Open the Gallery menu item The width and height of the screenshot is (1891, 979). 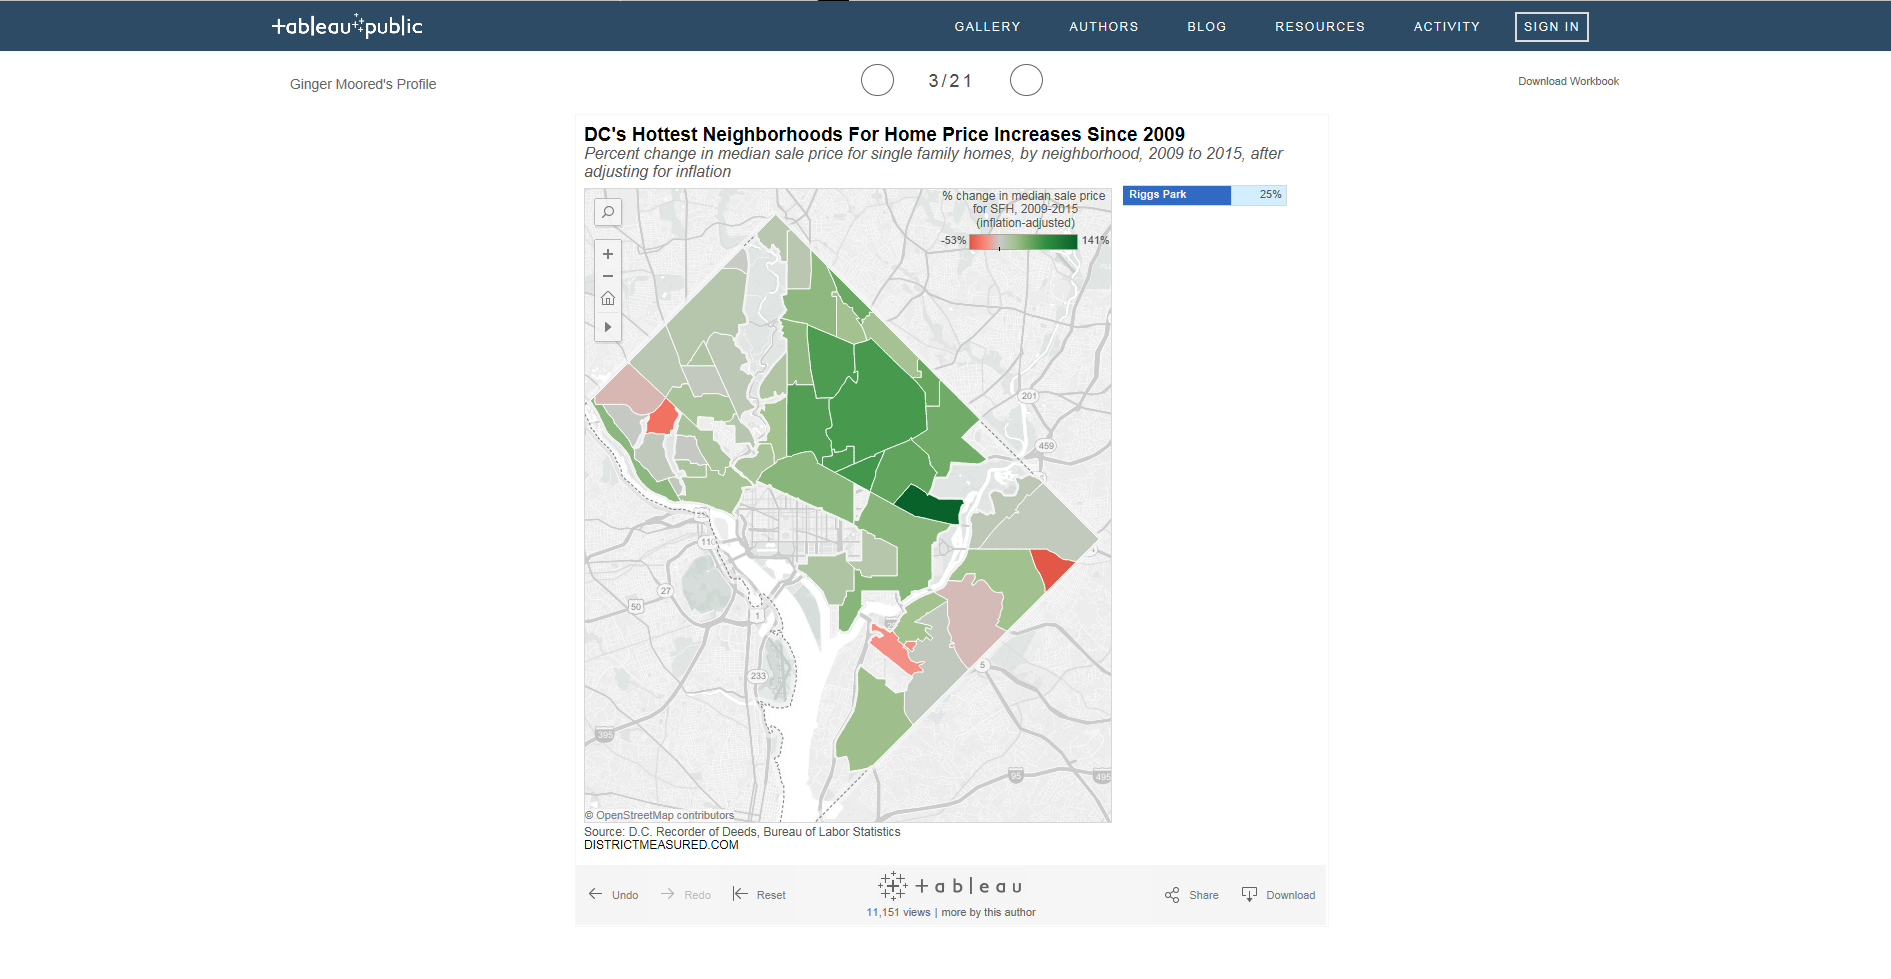pyautogui.click(x=987, y=27)
